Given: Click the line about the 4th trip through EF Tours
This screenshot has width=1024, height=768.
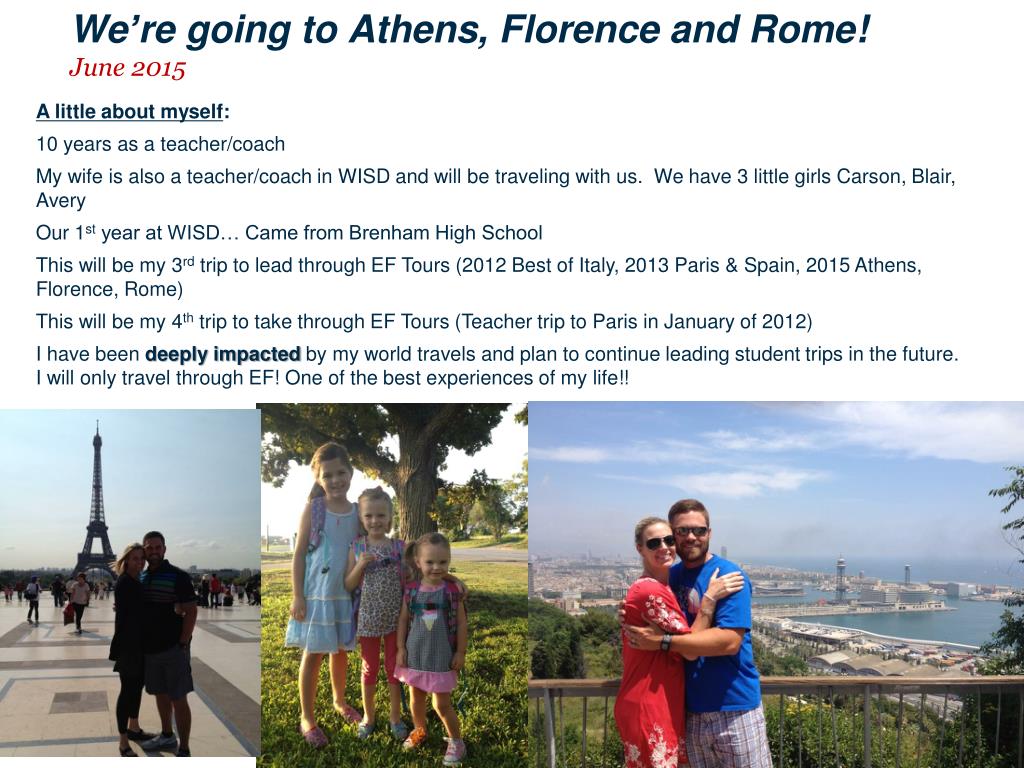Looking at the screenshot, I should 424,321.
